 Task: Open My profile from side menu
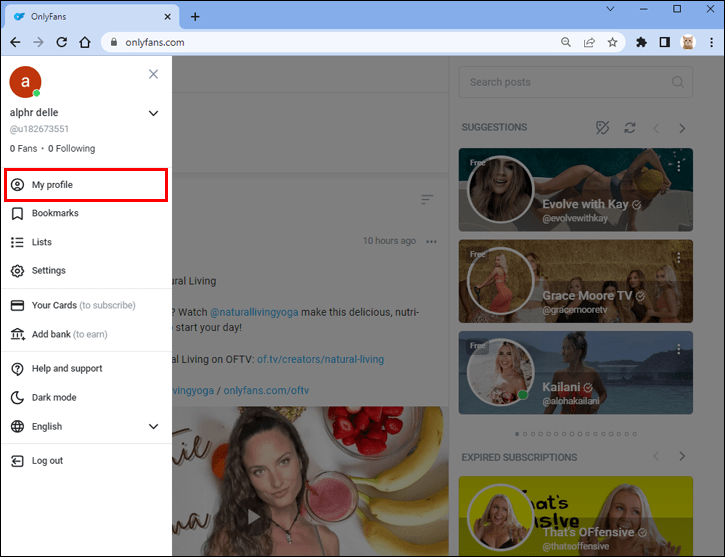pos(86,185)
